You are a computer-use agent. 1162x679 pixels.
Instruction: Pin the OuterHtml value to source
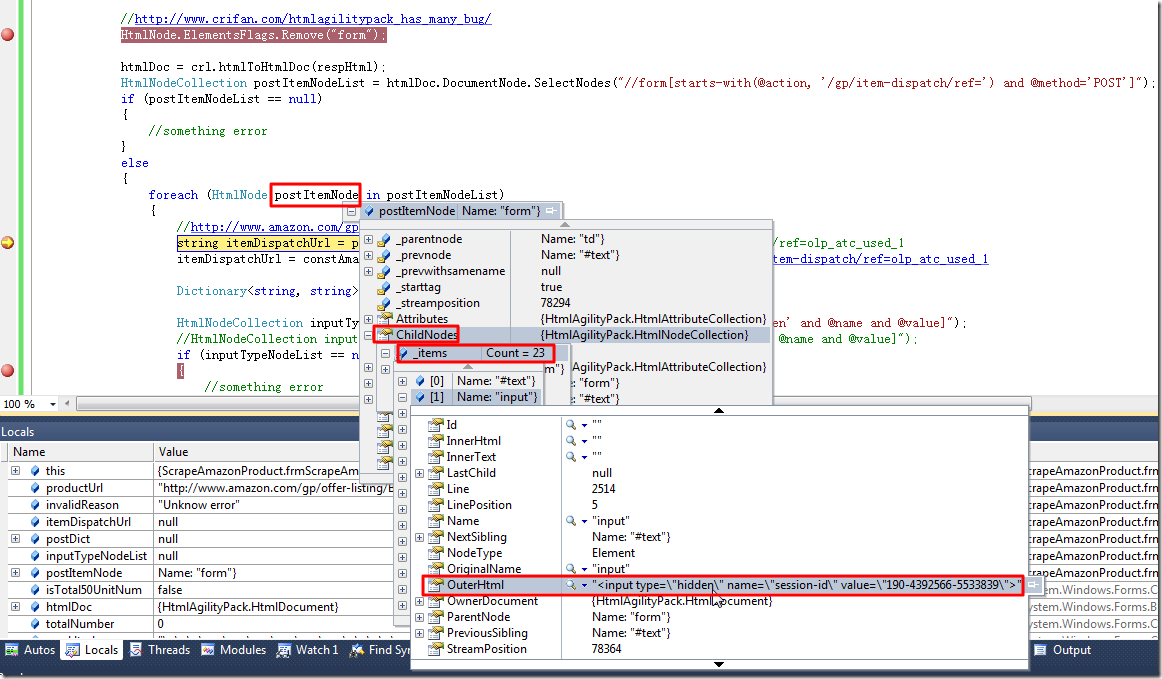point(1032,585)
